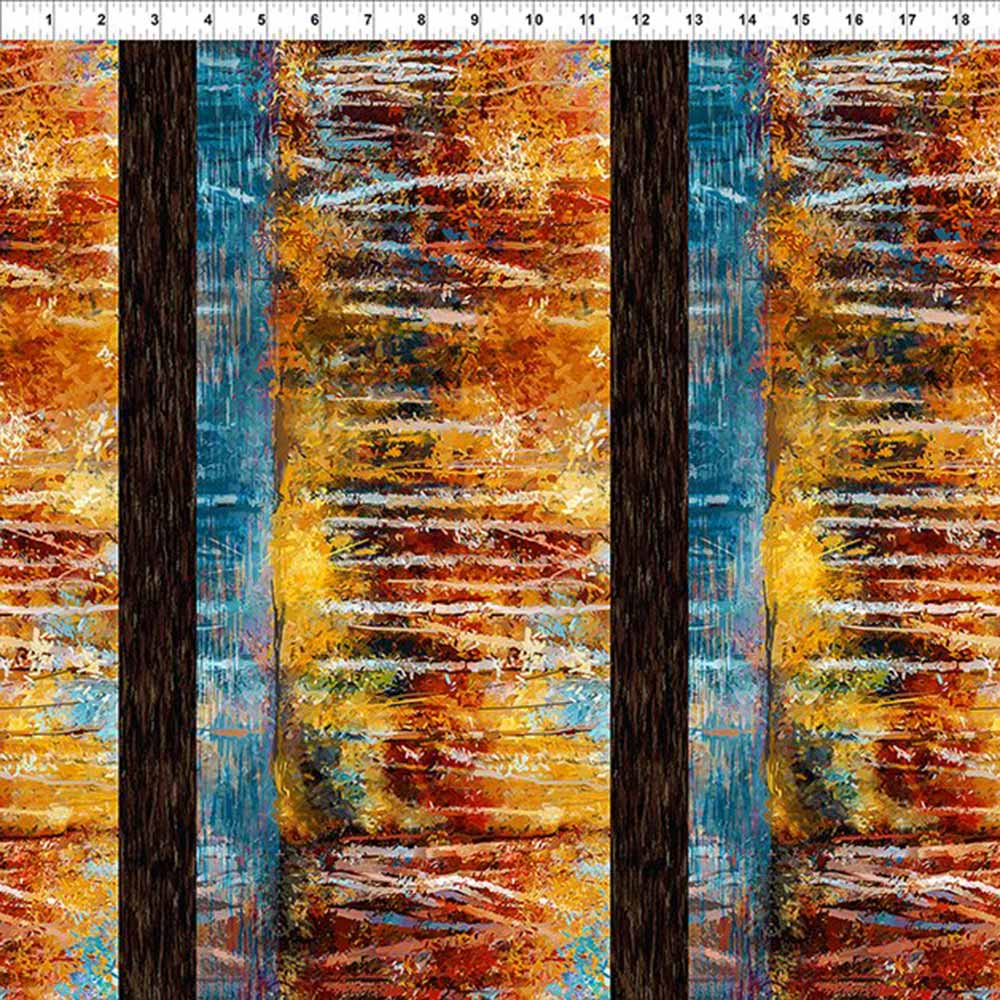Click the ruler mark labeled 3
Image resolution: width=1000 pixels, height=1000 pixels.
pos(154,19)
